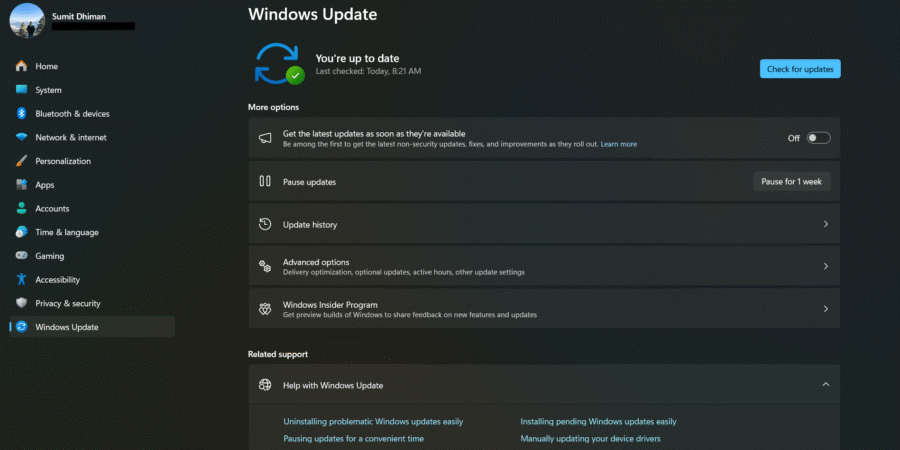The width and height of the screenshot is (900, 450).
Task: Click the pause icon beside Pause updates
Action: click(265, 181)
